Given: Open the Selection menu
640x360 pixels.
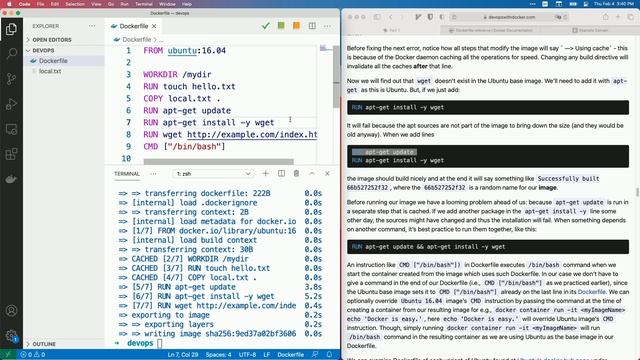Looking at the screenshot, I should tap(75, 4).
